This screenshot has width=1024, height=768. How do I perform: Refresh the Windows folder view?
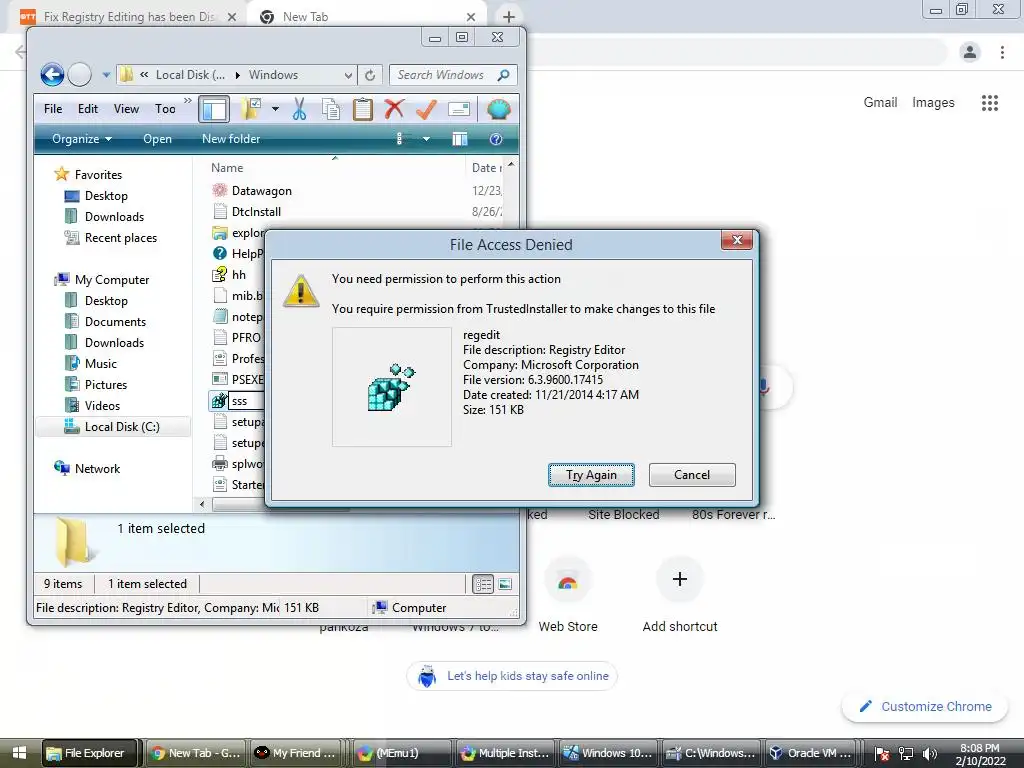tap(370, 75)
